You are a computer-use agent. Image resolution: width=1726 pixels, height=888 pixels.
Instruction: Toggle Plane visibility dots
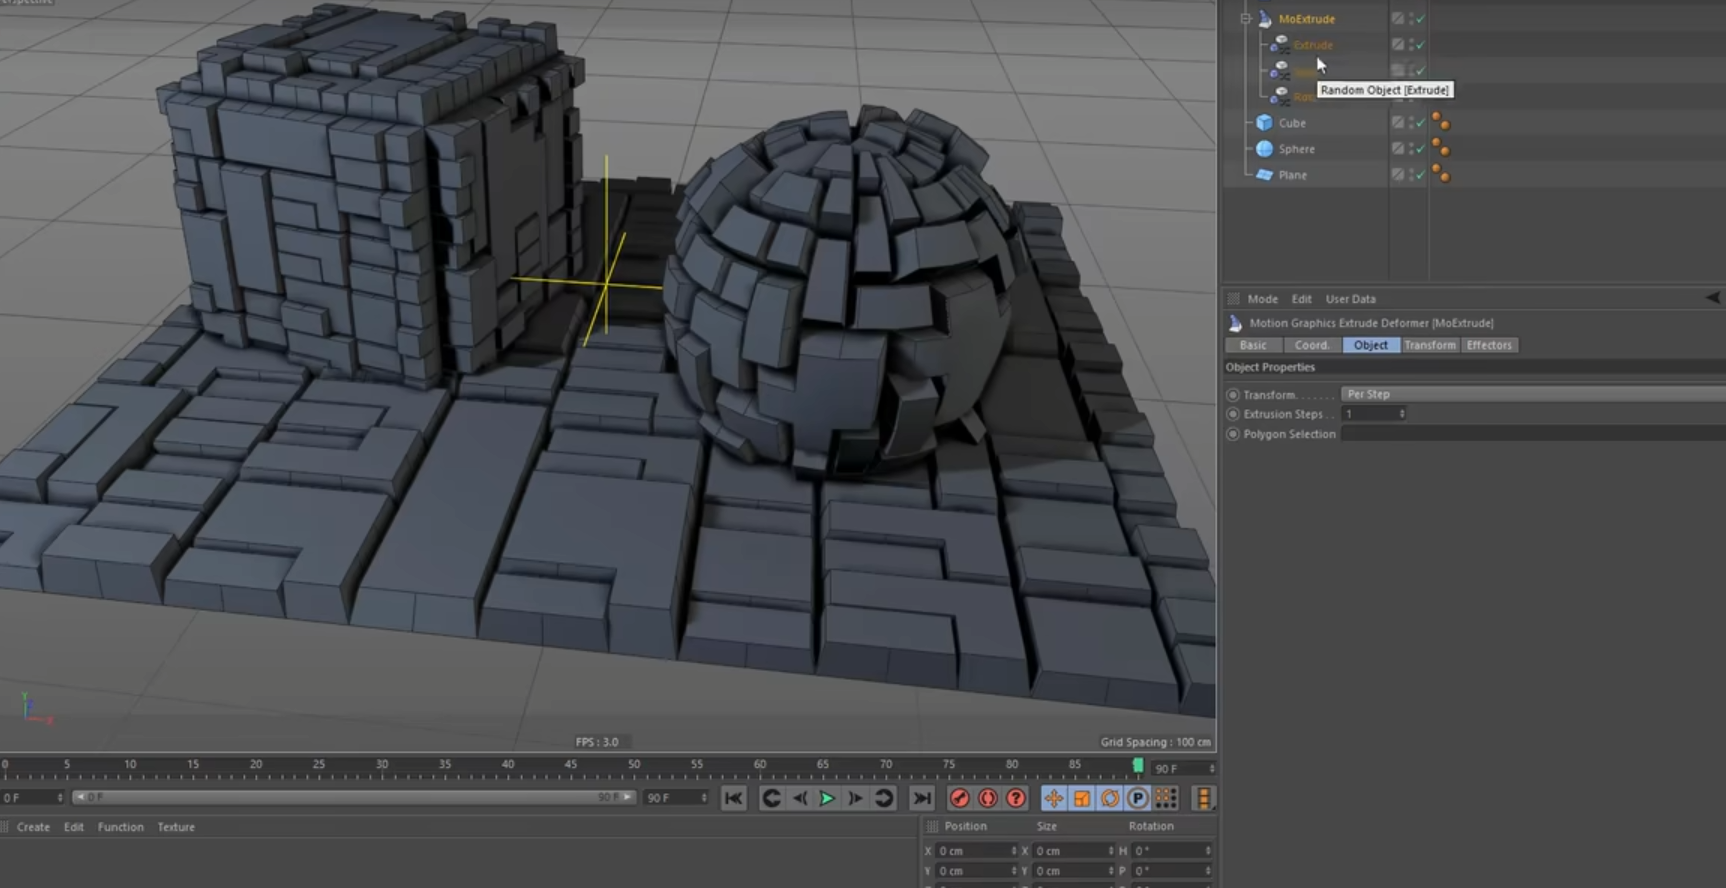tap(1410, 175)
